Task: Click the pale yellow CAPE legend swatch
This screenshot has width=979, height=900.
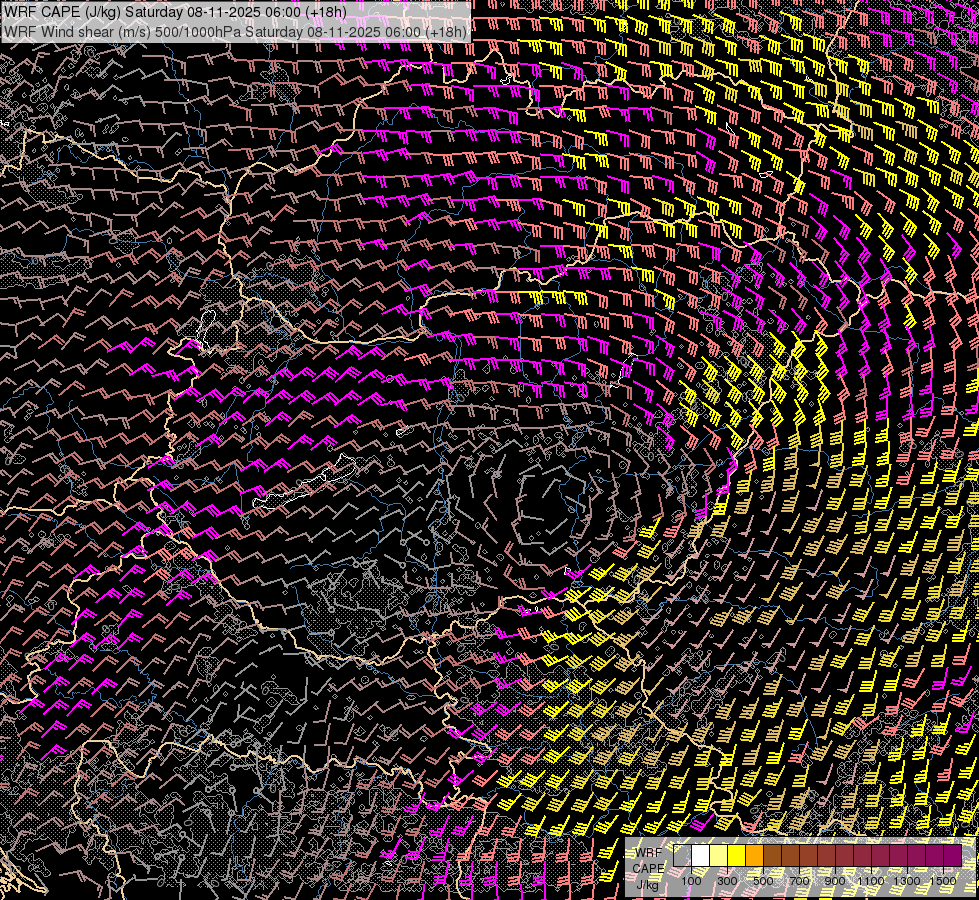Action: (718, 856)
